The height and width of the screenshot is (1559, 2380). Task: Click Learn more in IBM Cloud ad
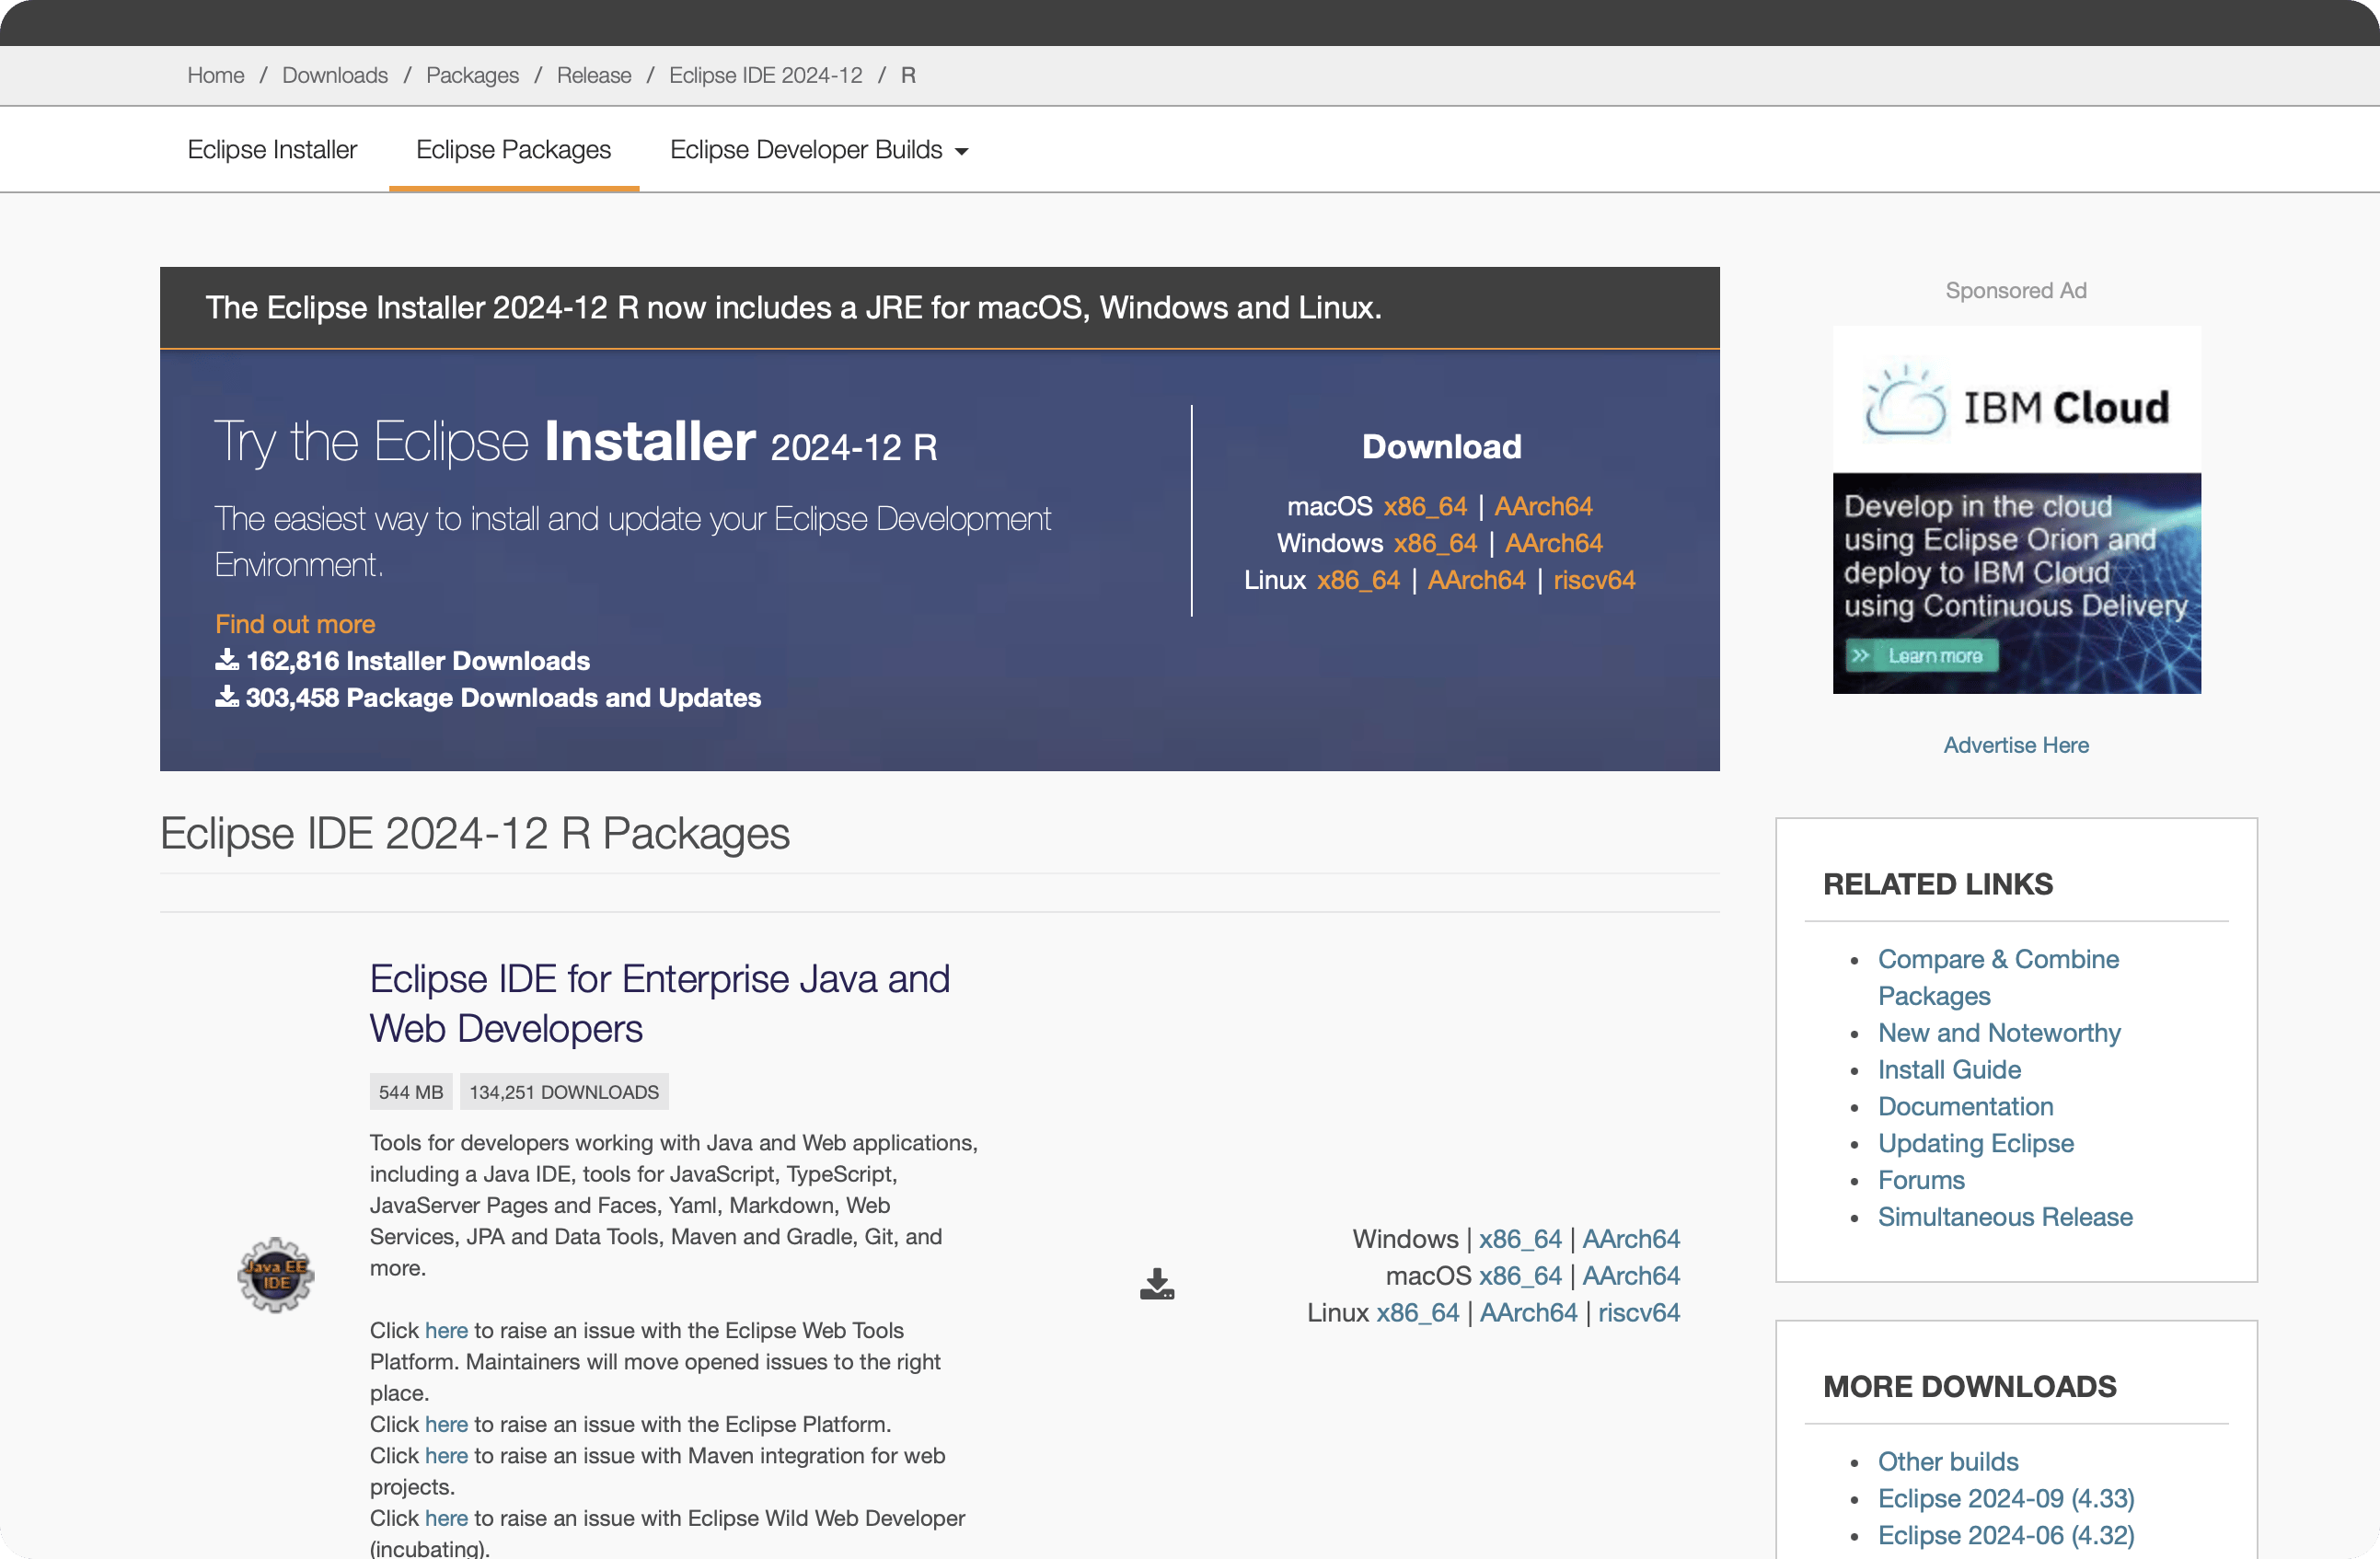pyautogui.click(x=1922, y=656)
